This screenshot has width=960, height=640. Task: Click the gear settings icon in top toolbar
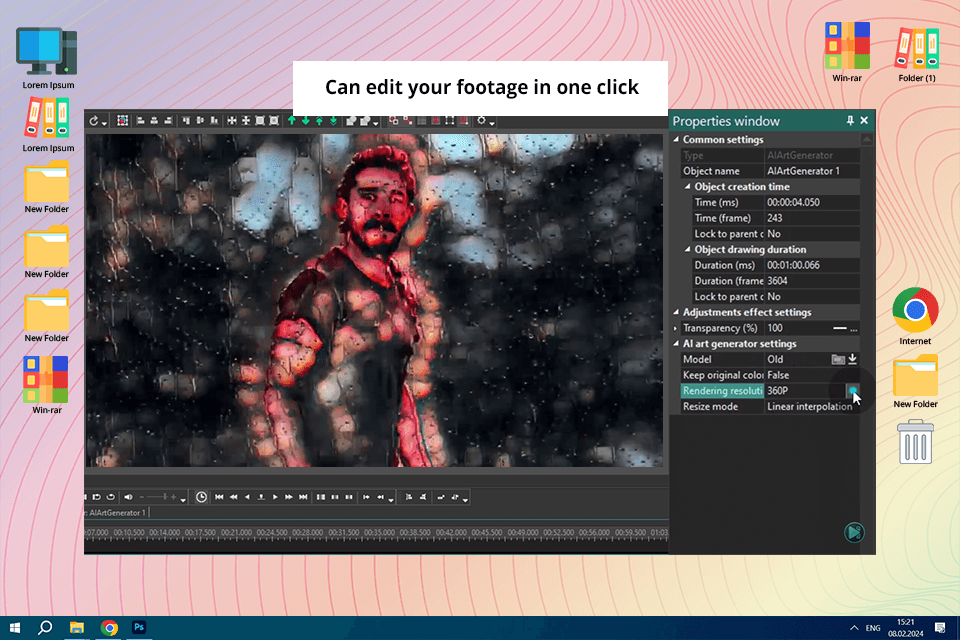pyautogui.click(x=481, y=120)
